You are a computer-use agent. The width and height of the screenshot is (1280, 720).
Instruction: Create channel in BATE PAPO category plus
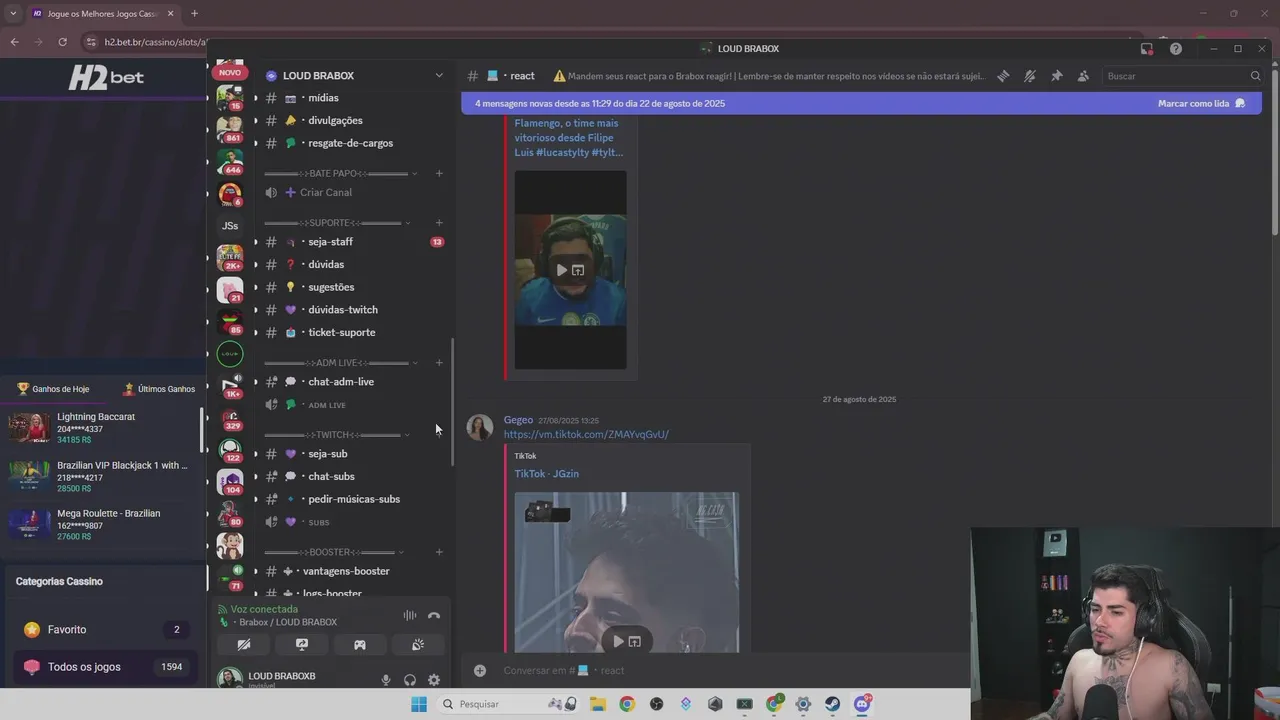coord(439,173)
